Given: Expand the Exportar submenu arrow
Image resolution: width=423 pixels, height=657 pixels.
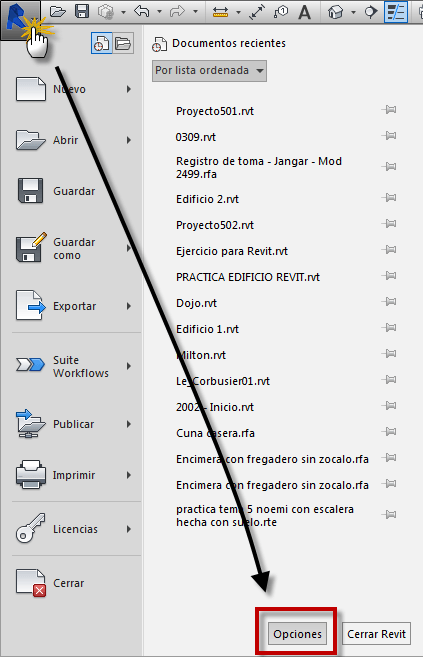Looking at the screenshot, I should point(129,306).
